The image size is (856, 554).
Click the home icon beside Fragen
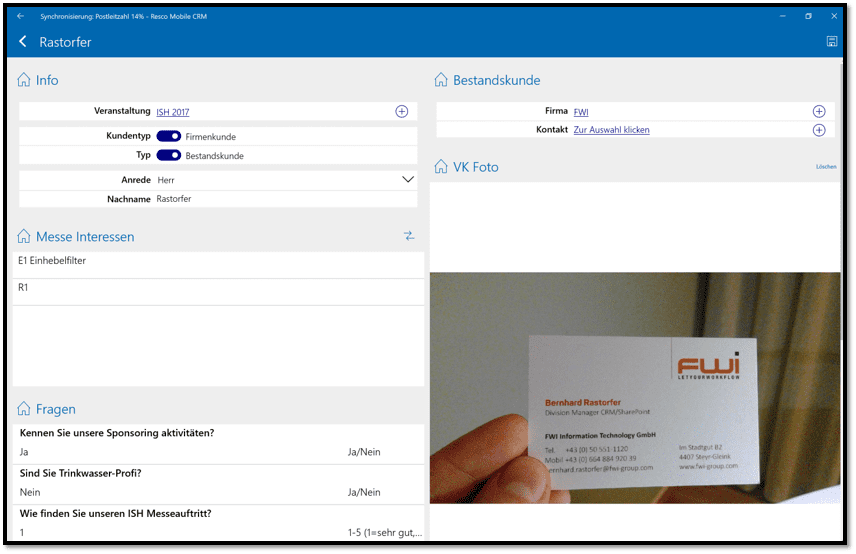(24, 408)
